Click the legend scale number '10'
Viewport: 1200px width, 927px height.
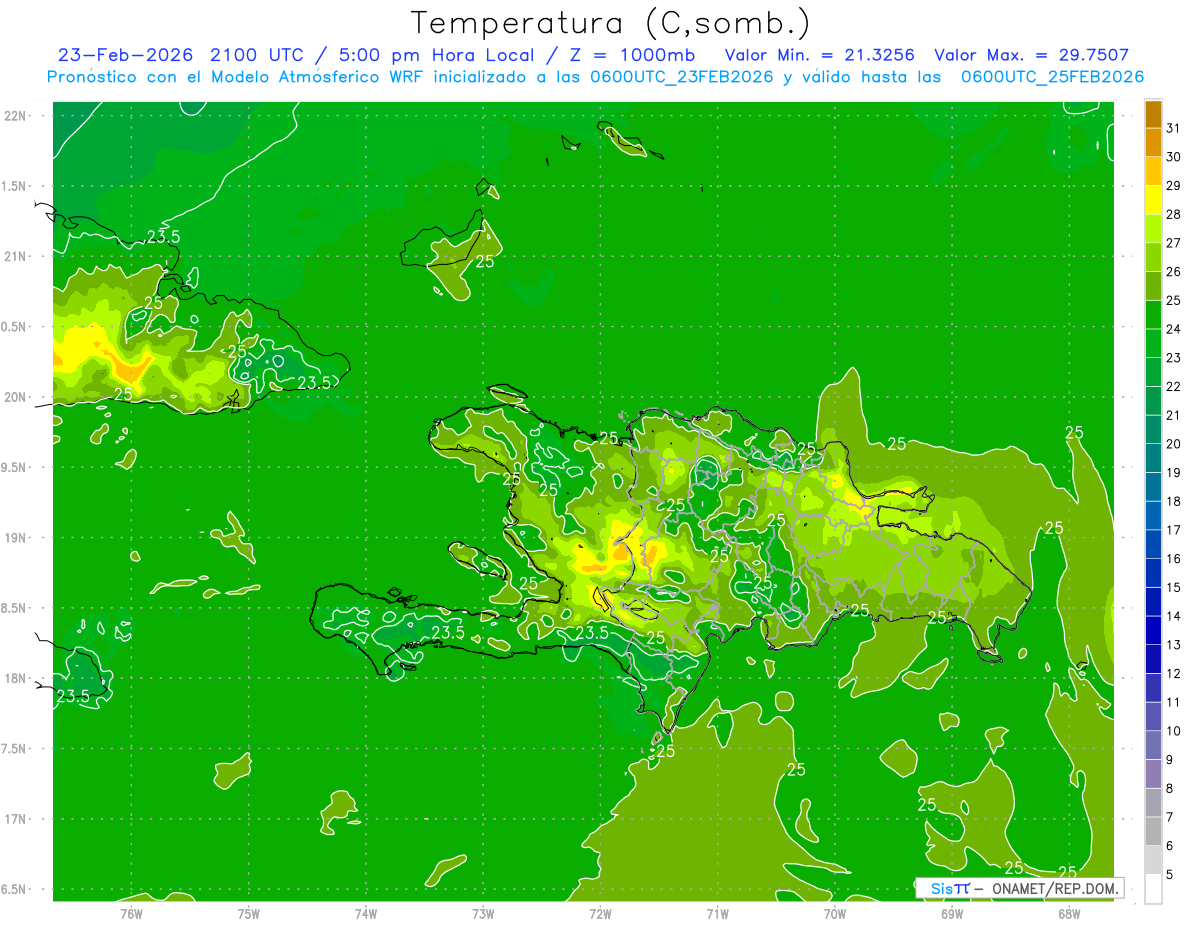click(x=1174, y=731)
